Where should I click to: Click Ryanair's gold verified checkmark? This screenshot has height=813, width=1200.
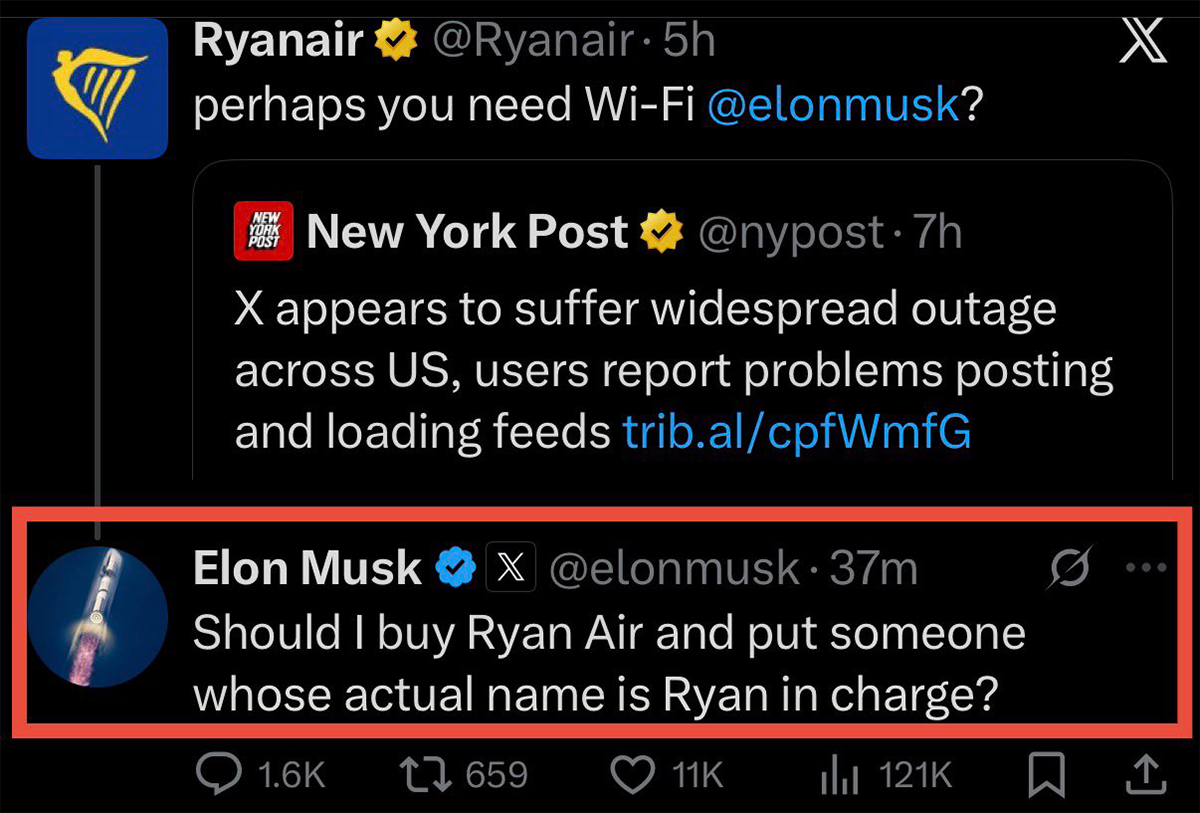(x=397, y=42)
